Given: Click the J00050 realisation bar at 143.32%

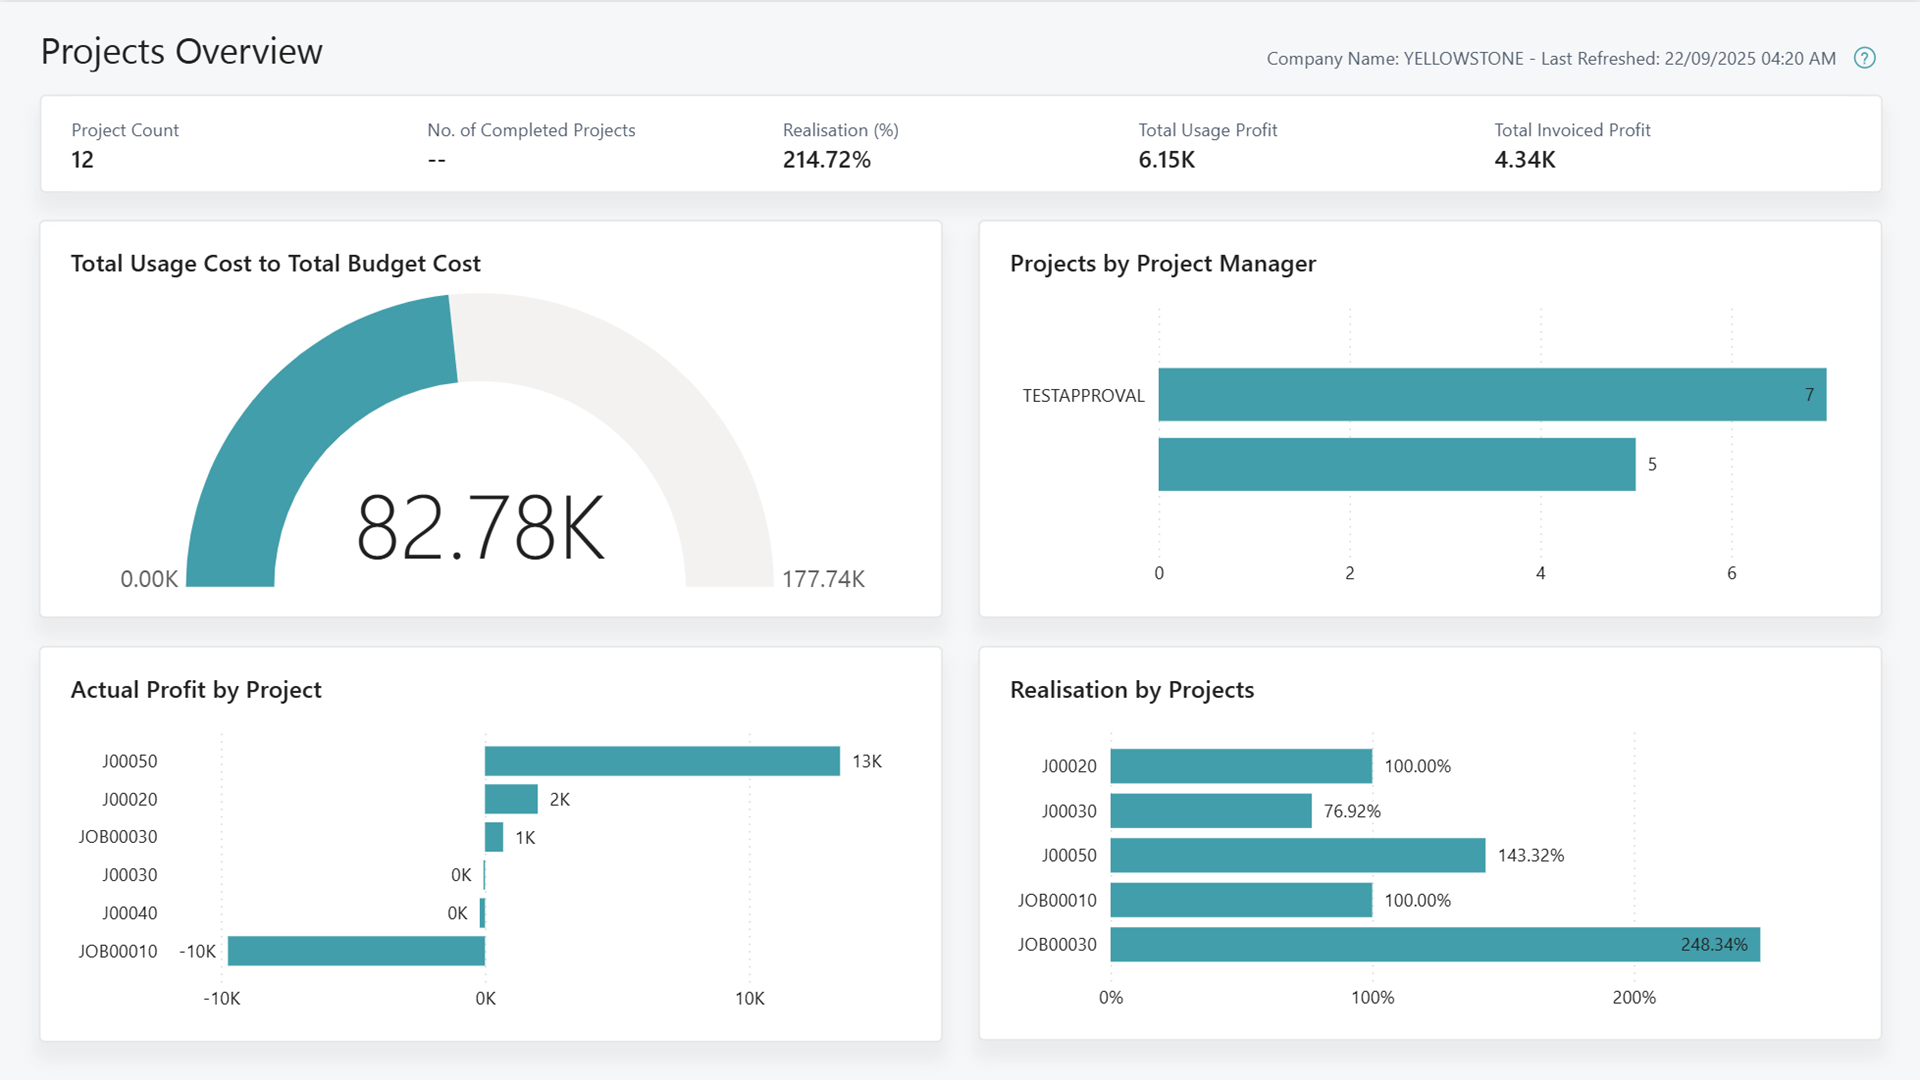Looking at the screenshot, I should tap(1295, 855).
